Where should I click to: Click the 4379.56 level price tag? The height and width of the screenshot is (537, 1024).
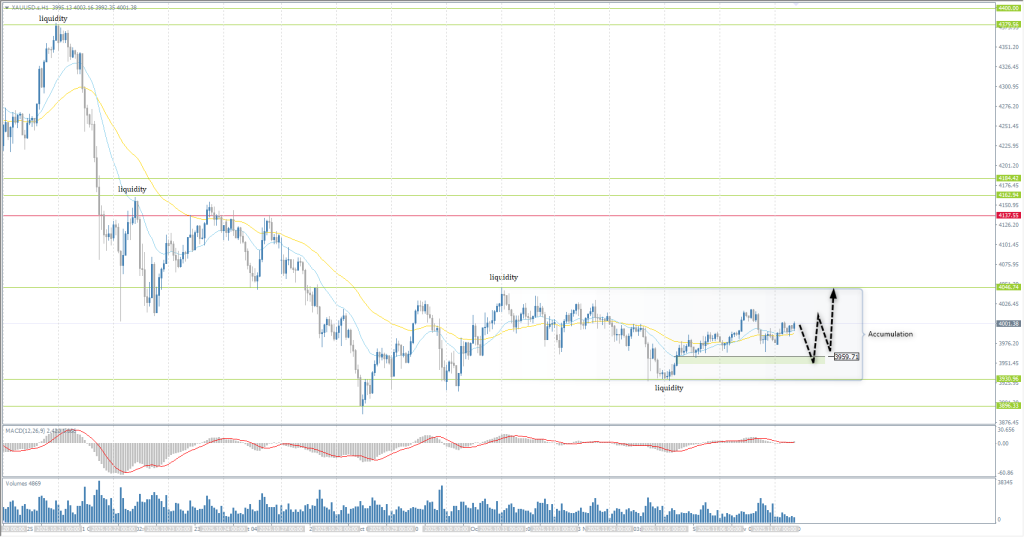(1008, 25)
